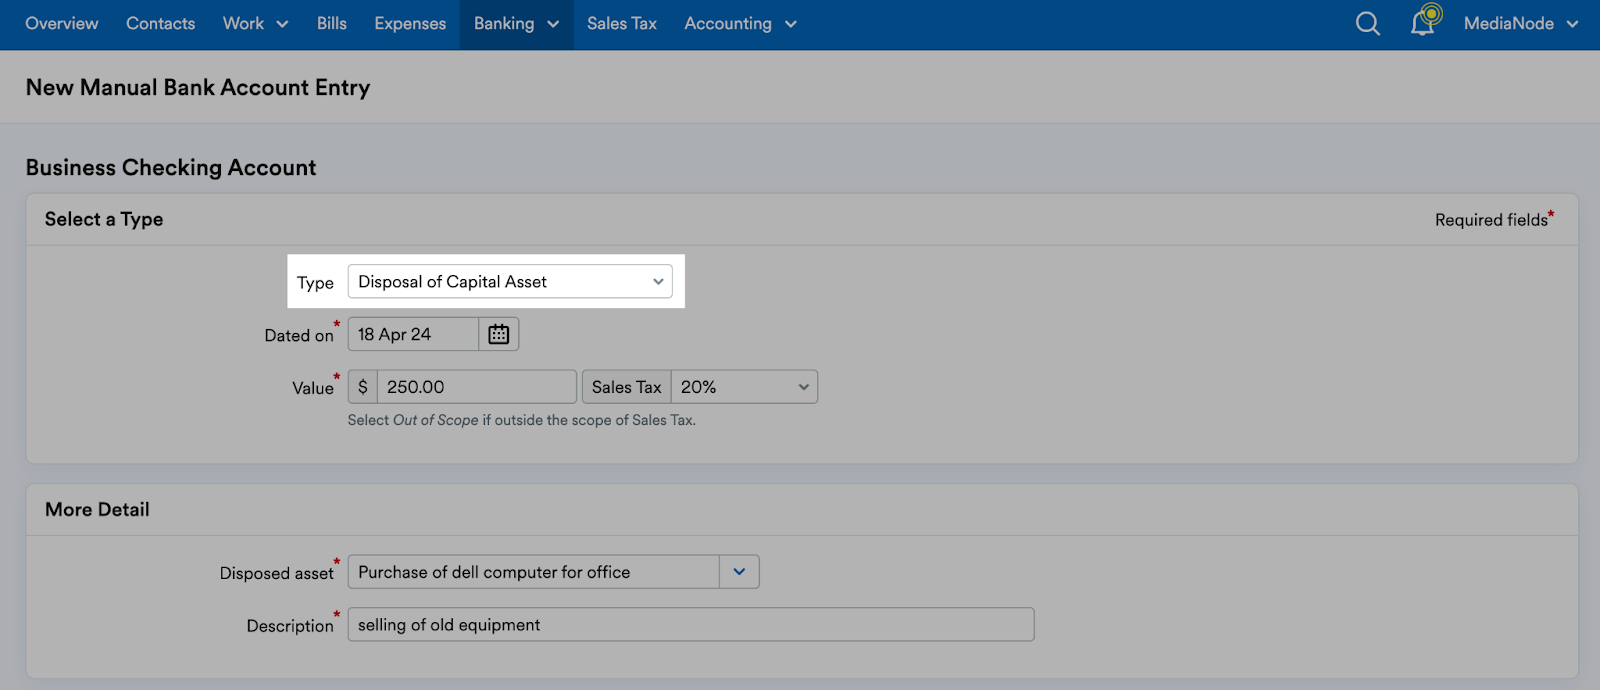Click the More Detail section header
The image size is (1600, 690).
97,509
